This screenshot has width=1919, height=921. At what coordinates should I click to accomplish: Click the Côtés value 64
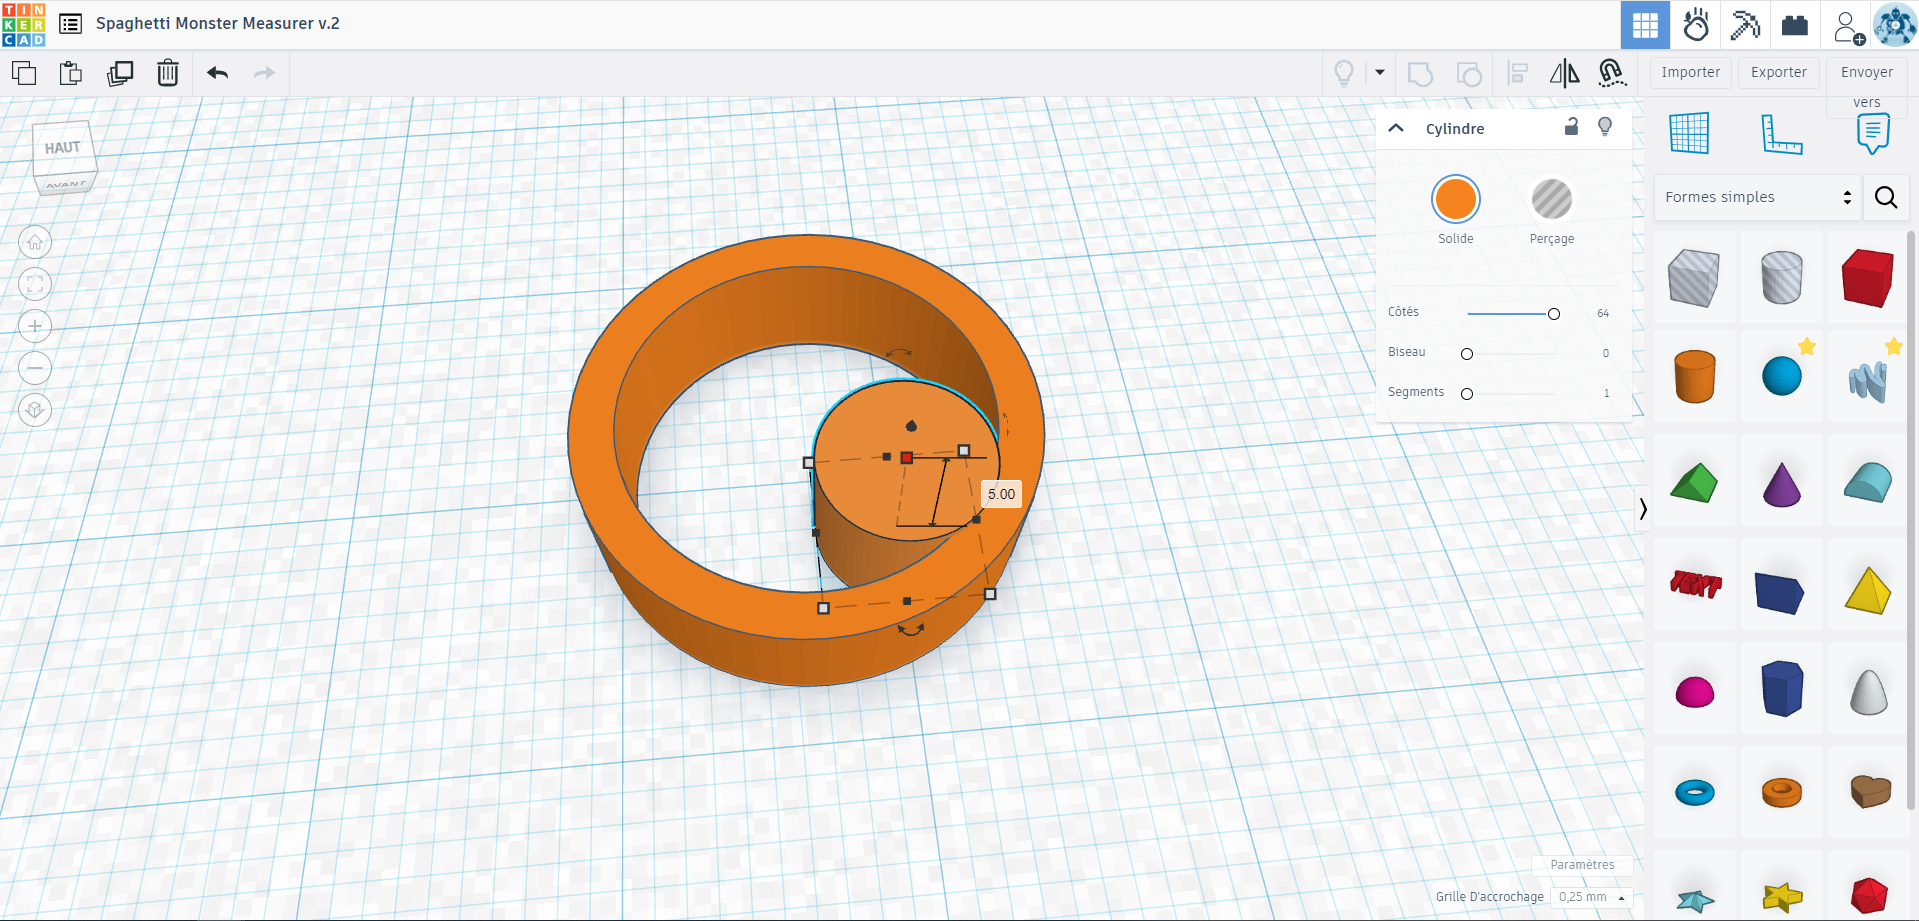click(1603, 314)
